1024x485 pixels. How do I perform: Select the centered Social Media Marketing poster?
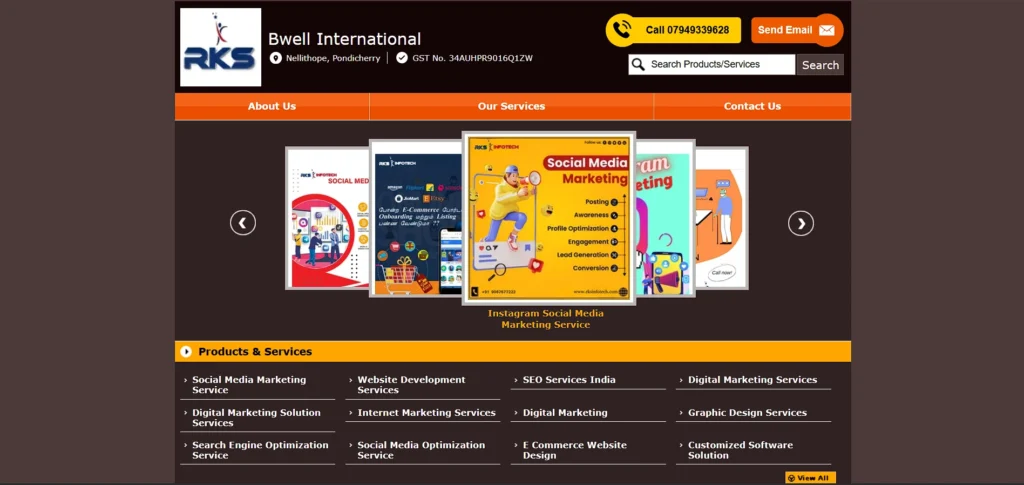(x=549, y=218)
